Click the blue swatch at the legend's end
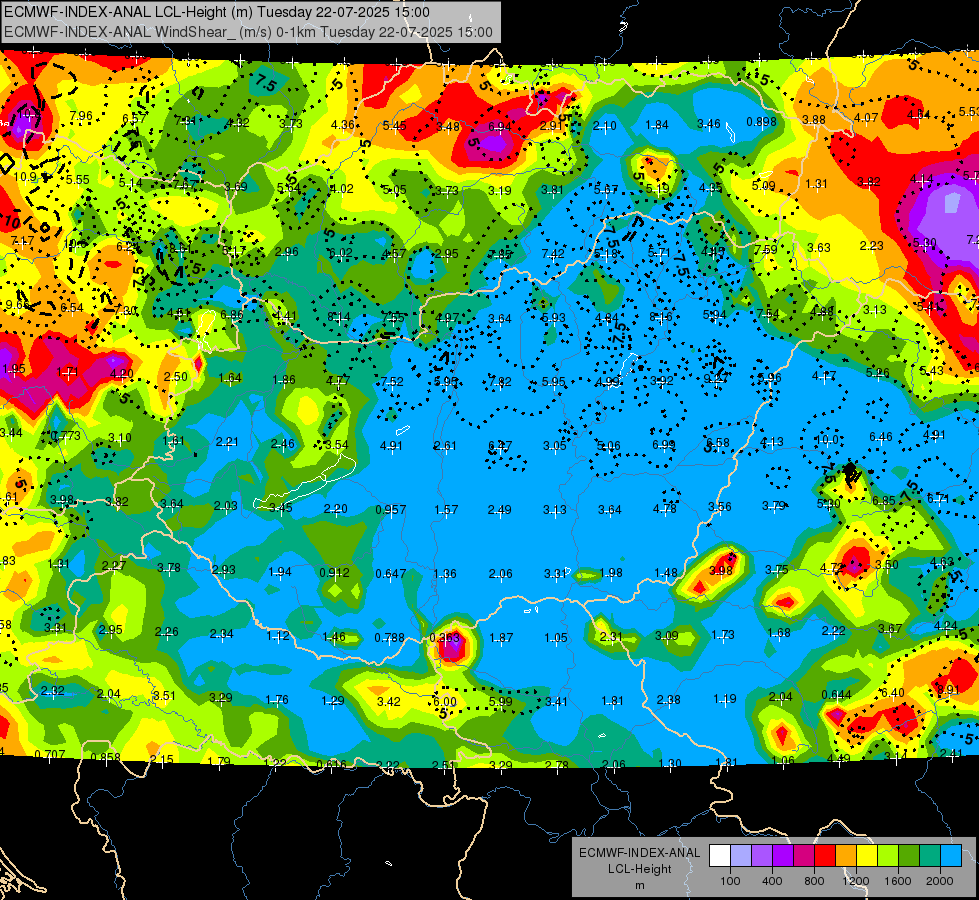The image size is (979, 900). point(951,856)
